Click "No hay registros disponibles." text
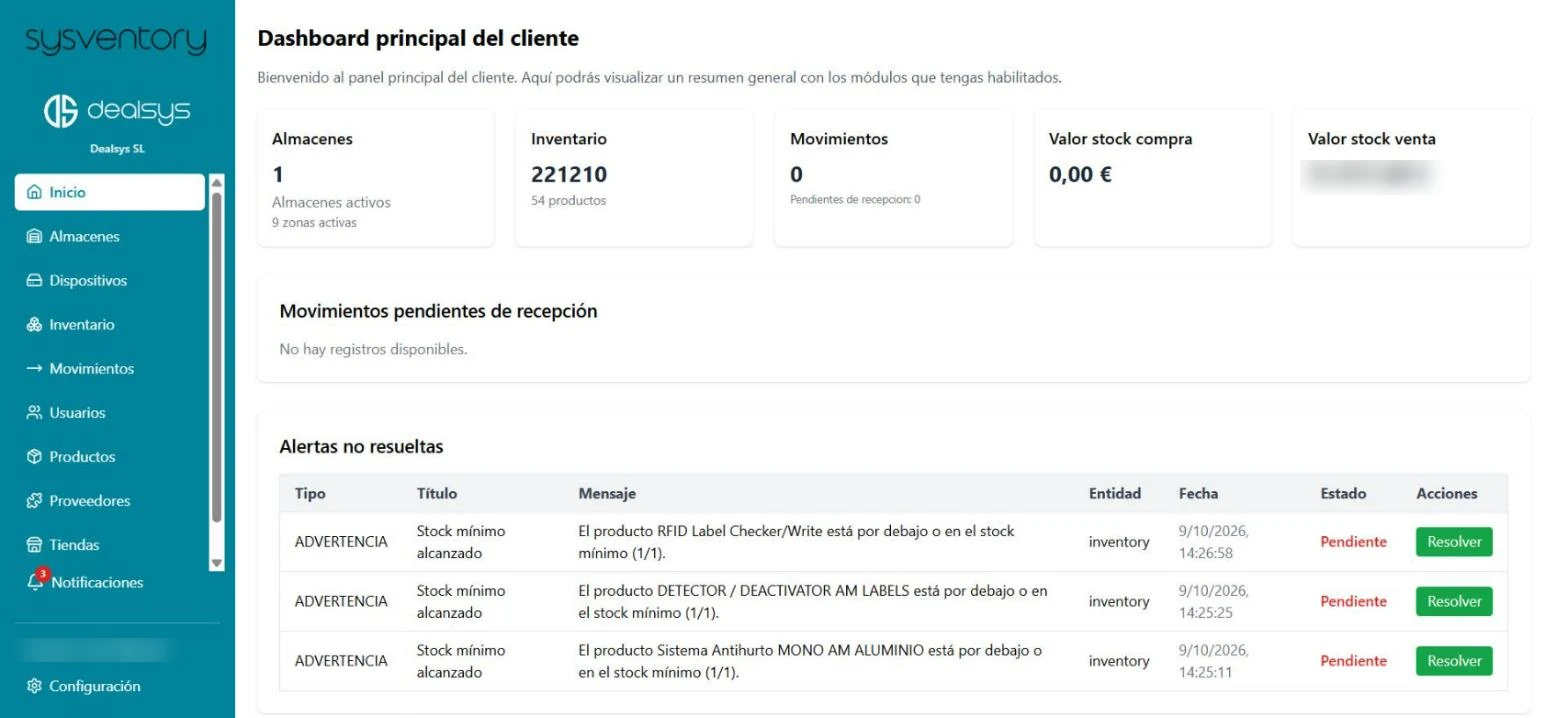This screenshot has height=718, width=1548. coord(373,349)
